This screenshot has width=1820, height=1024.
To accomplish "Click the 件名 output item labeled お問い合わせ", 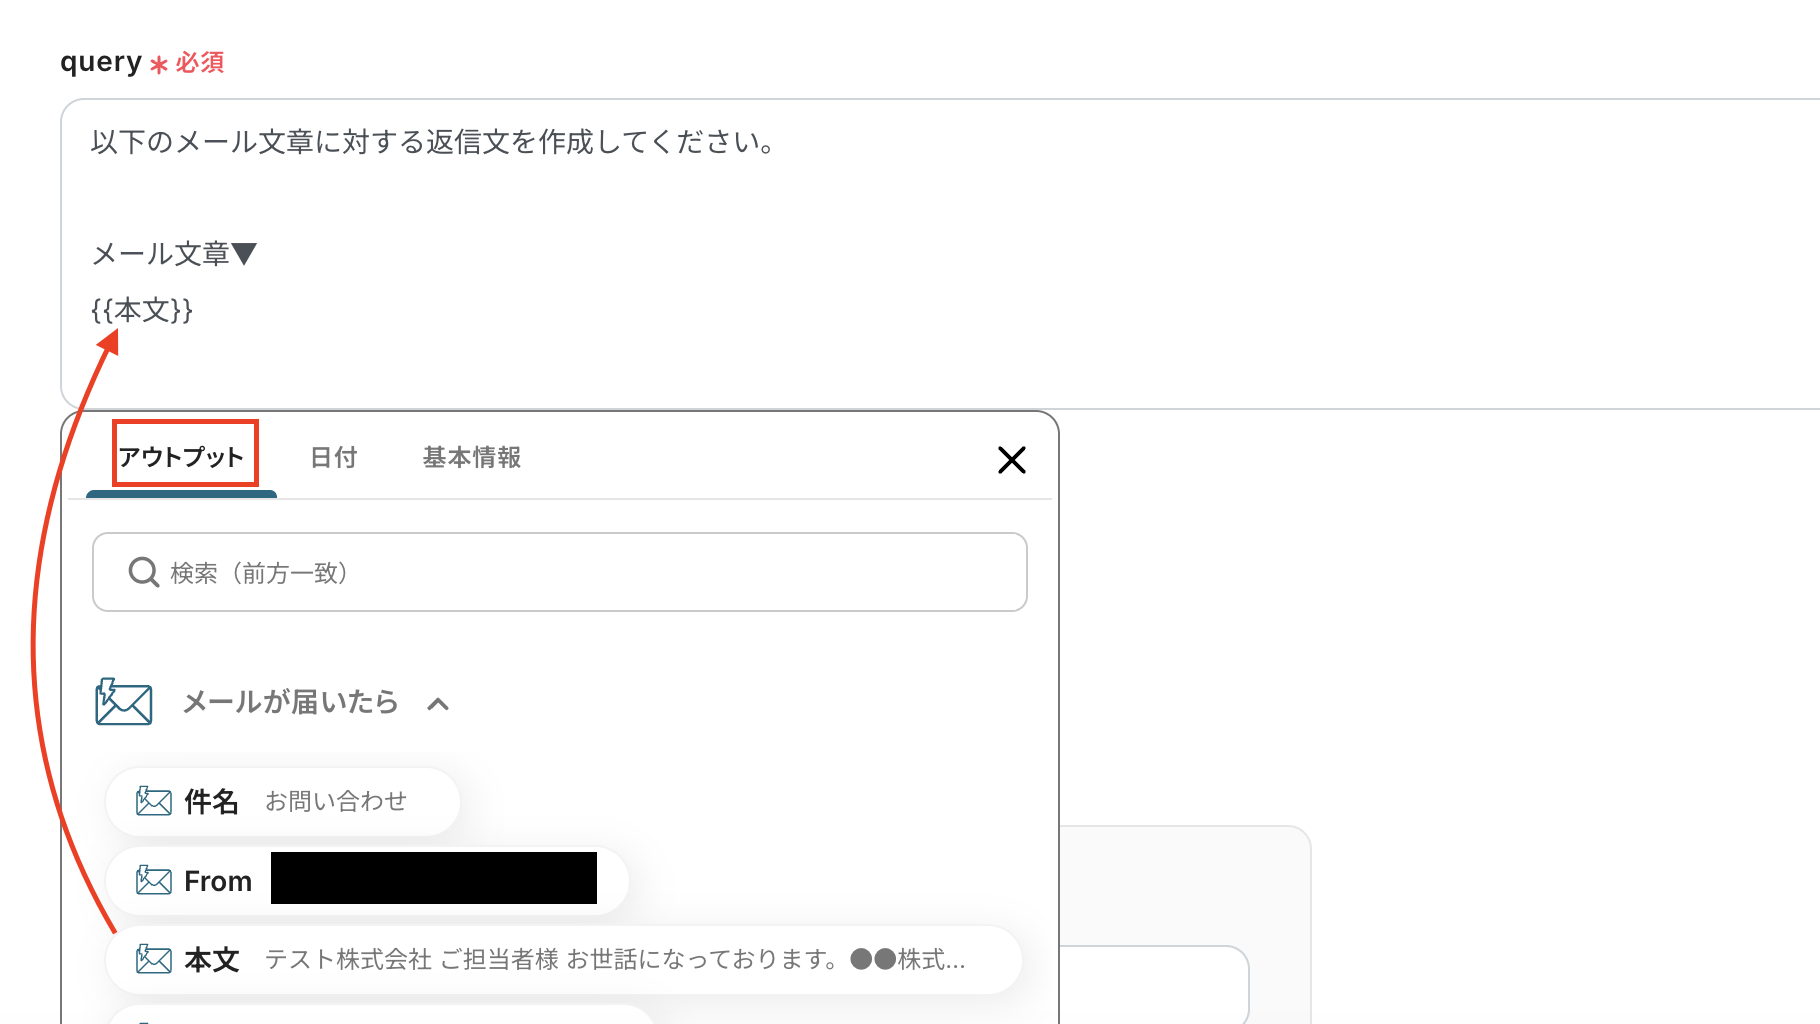I will [x=280, y=800].
